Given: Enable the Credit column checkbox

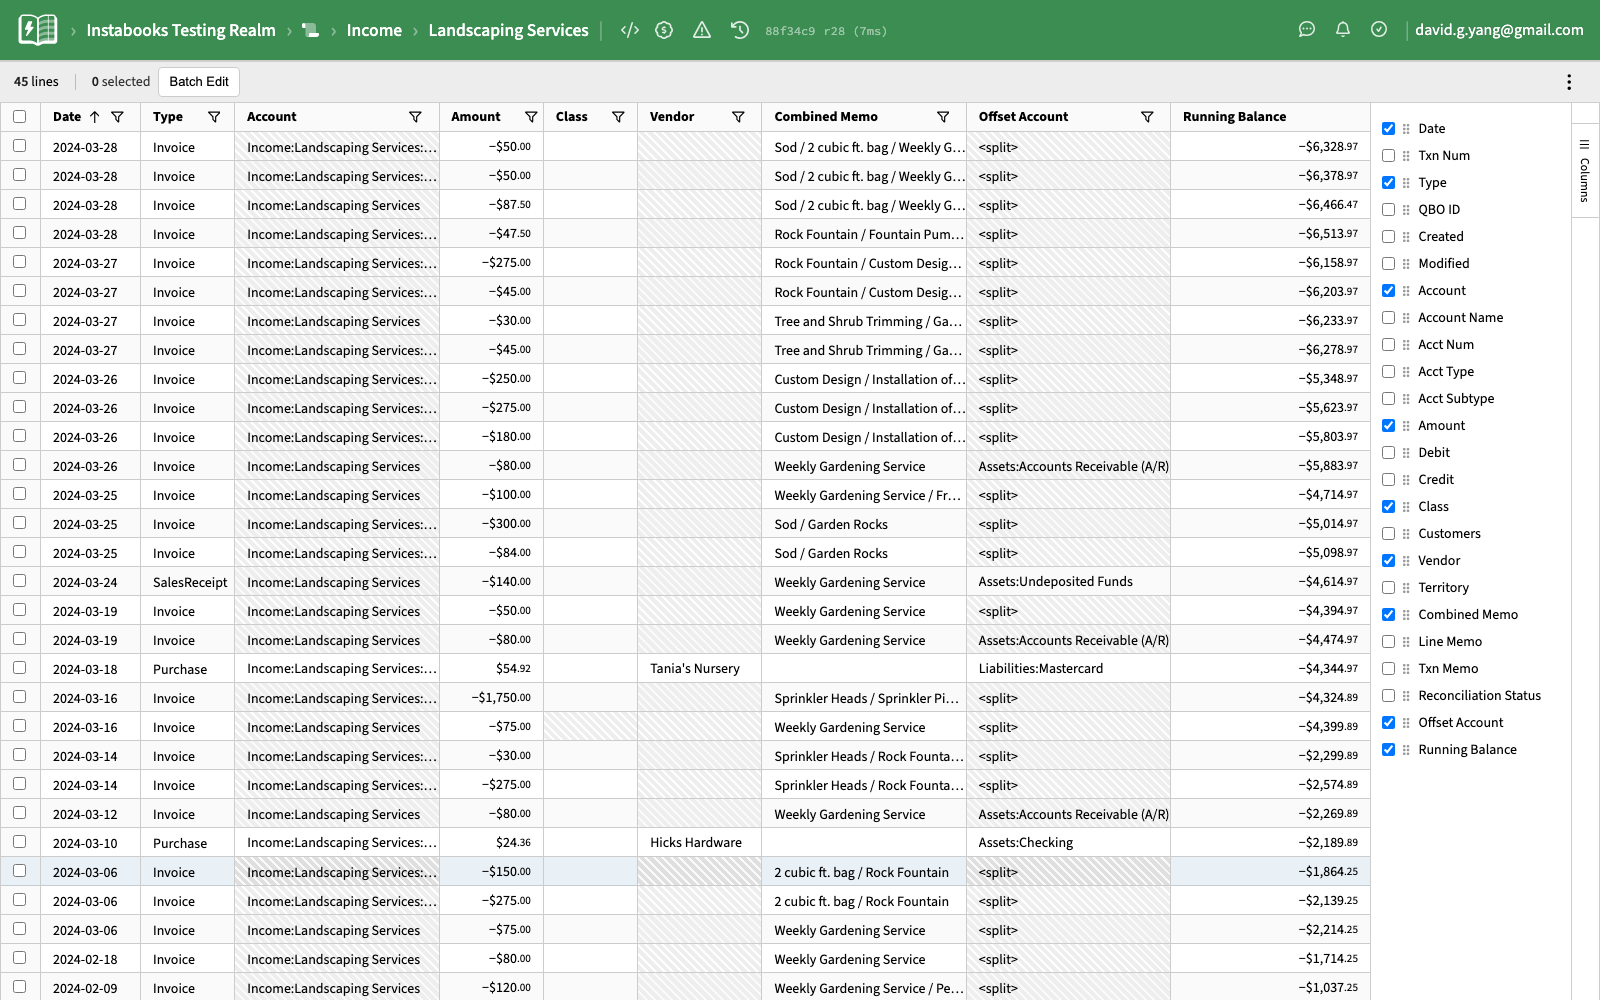Looking at the screenshot, I should pos(1388,480).
